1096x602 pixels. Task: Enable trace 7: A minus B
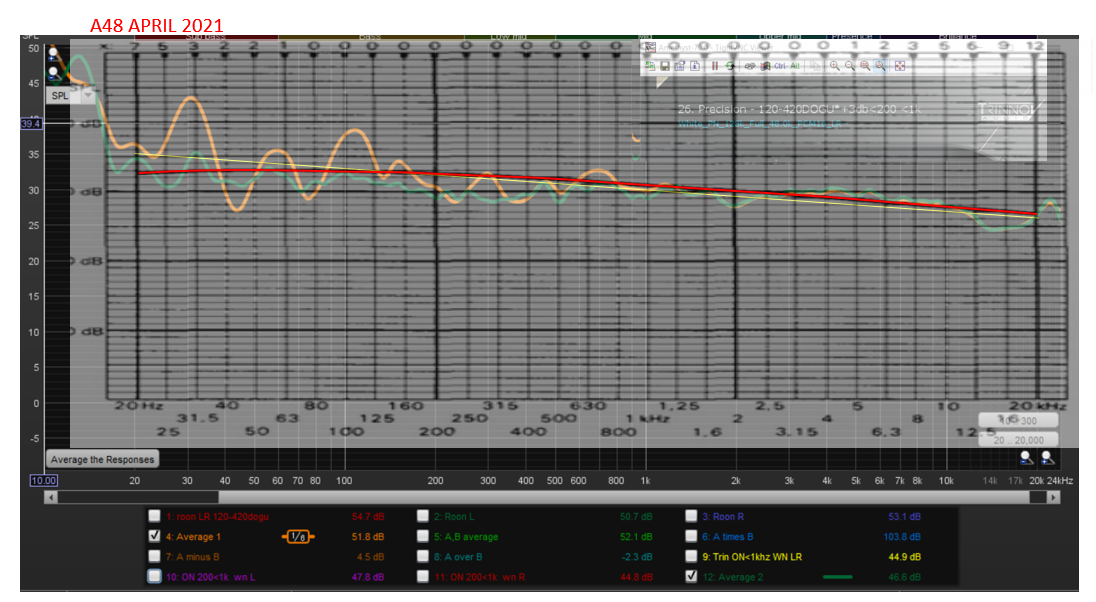click(x=154, y=557)
